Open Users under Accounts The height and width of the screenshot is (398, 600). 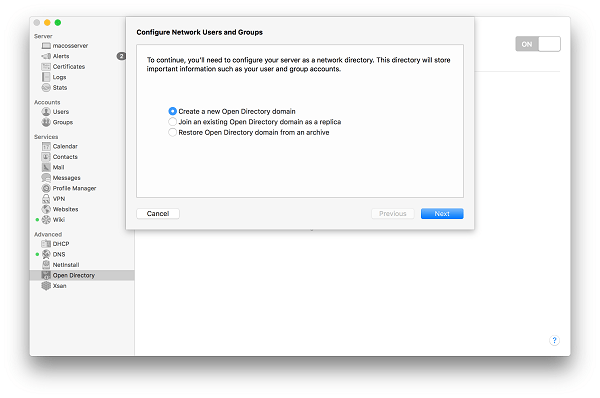click(61, 112)
